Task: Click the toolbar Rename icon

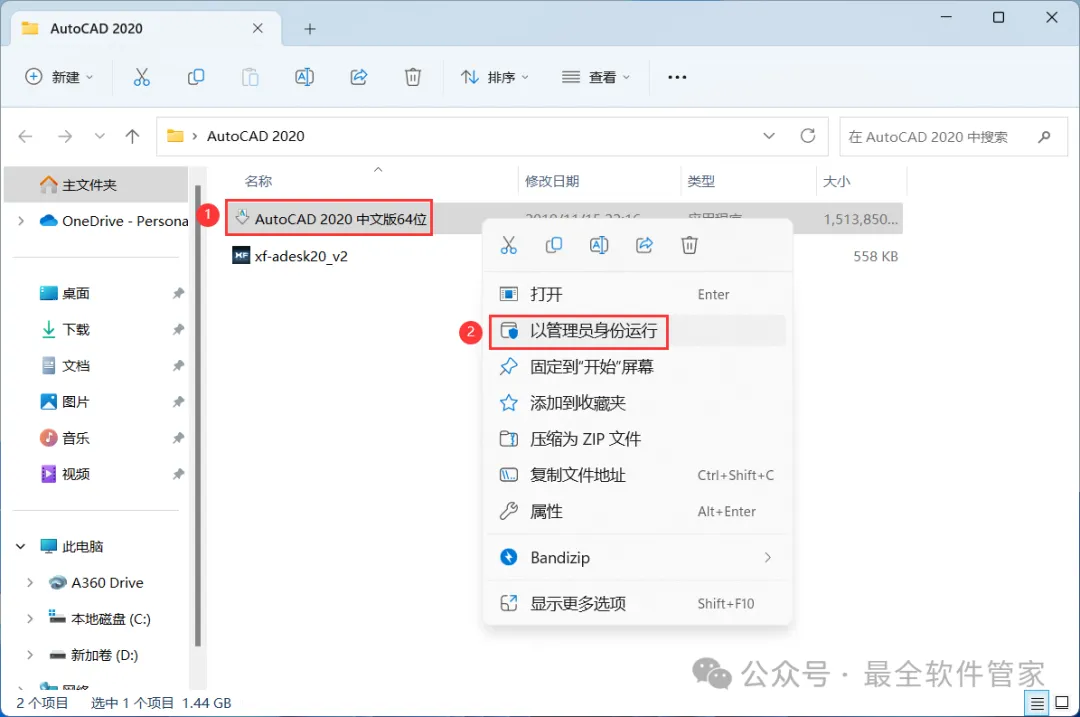Action: click(304, 77)
